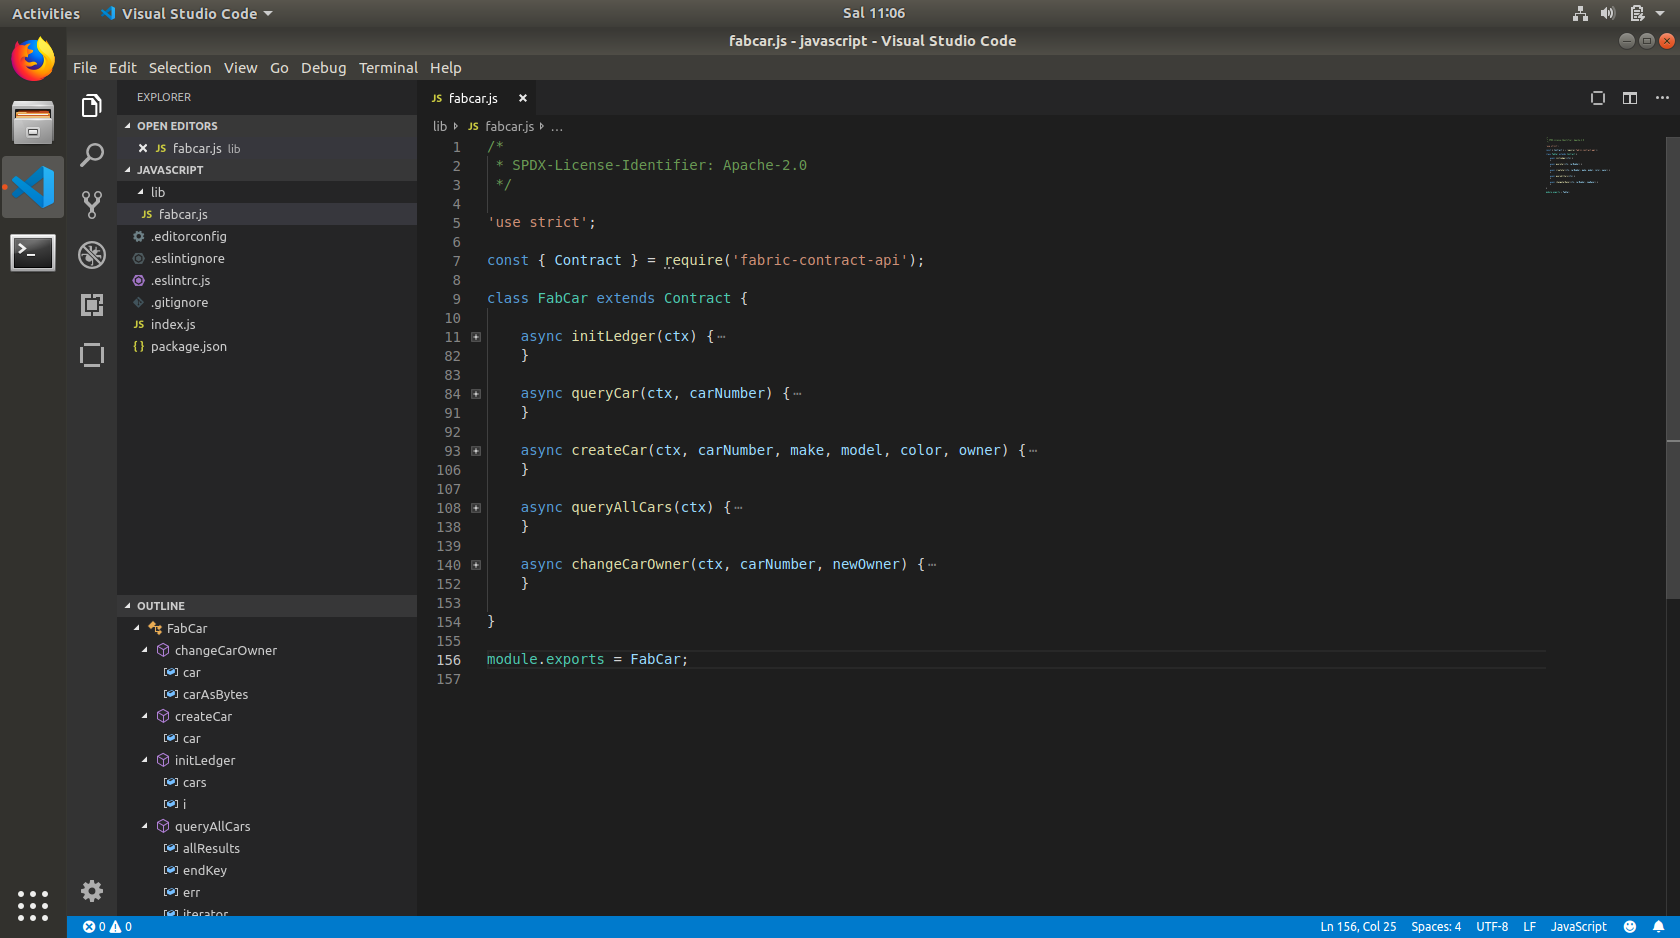Screen dimensions: 1680x938
Task: Change end of line sequence LF
Action: [1529, 927]
